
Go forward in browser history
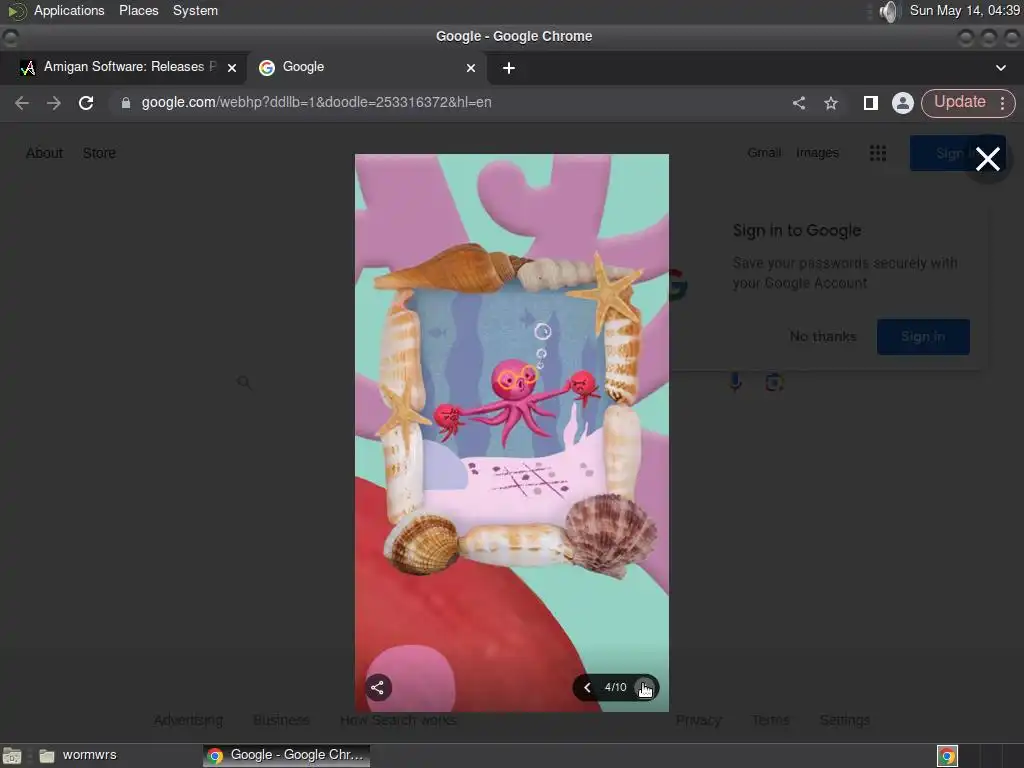click(x=54, y=103)
